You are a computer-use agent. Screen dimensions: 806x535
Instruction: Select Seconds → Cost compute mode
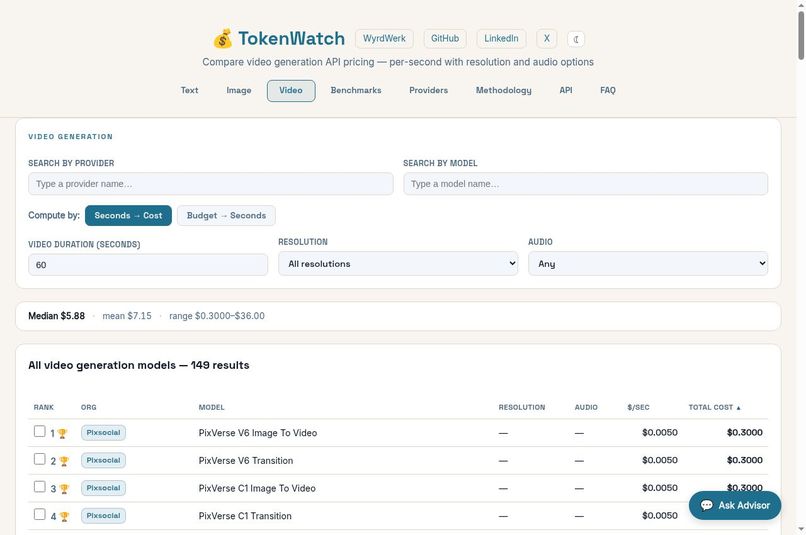point(128,215)
